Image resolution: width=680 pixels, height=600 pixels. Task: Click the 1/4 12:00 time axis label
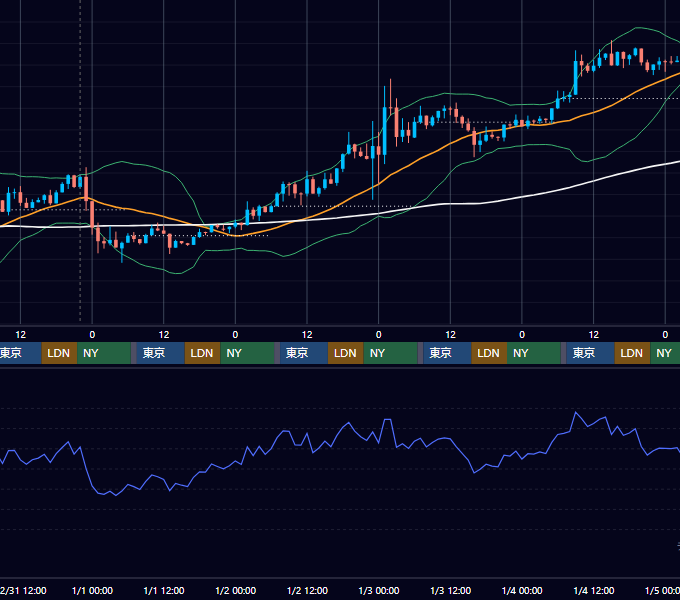click(x=594, y=590)
